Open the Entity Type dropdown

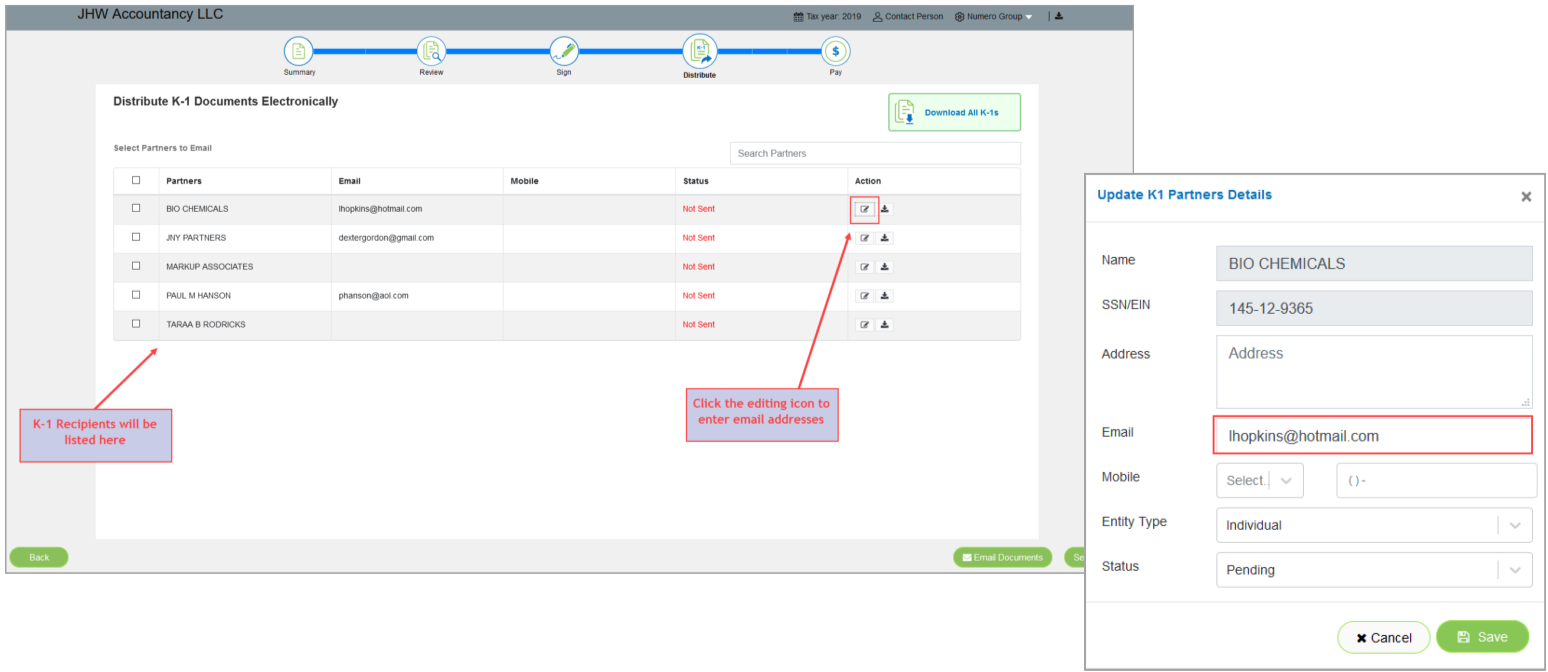pyautogui.click(x=1374, y=525)
